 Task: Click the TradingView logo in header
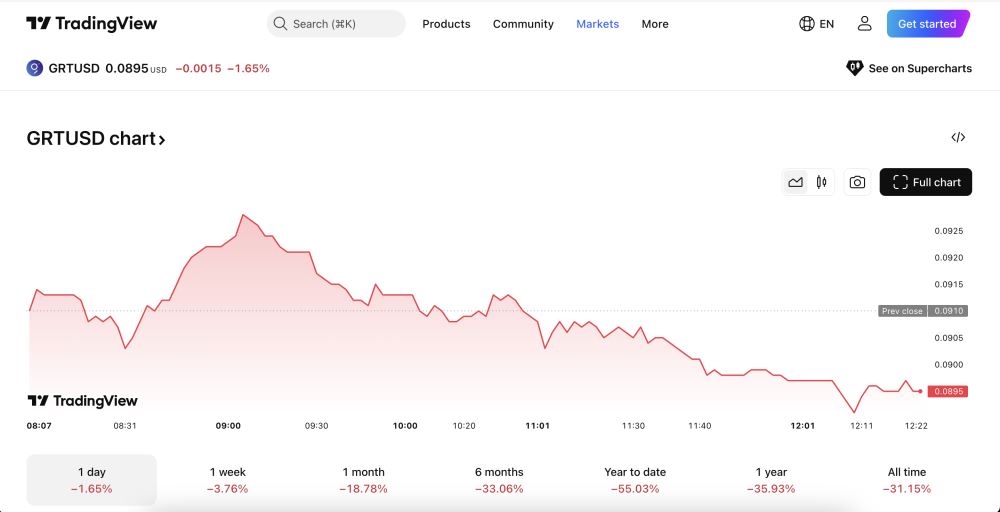pyautogui.click(x=91, y=24)
